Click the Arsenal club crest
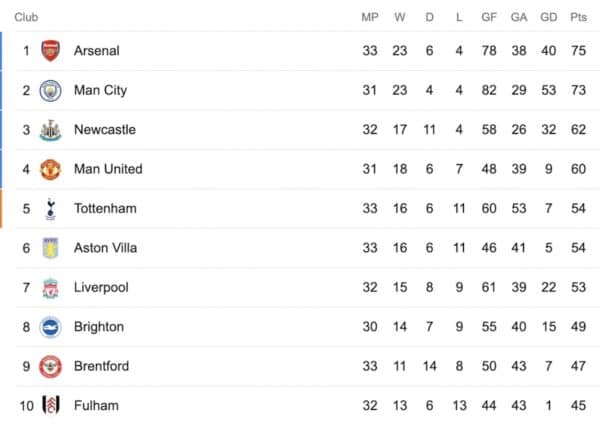The height and width of the screenshot is (425, 600). tap(51, 50)
